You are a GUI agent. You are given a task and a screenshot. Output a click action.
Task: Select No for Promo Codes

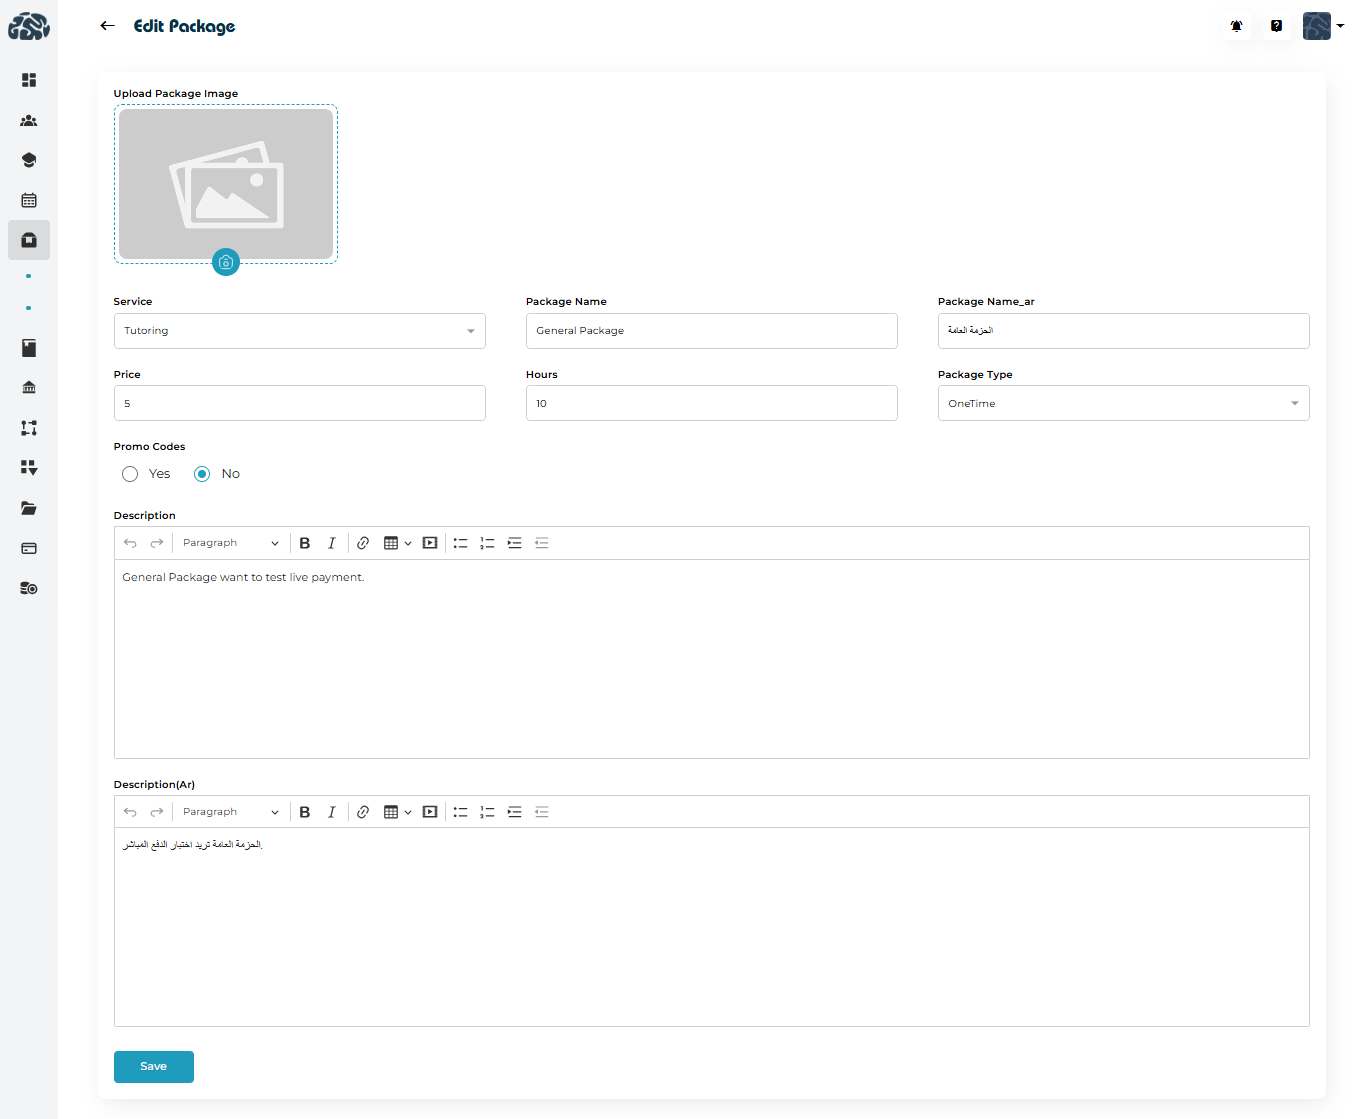[x=202, y=474]
